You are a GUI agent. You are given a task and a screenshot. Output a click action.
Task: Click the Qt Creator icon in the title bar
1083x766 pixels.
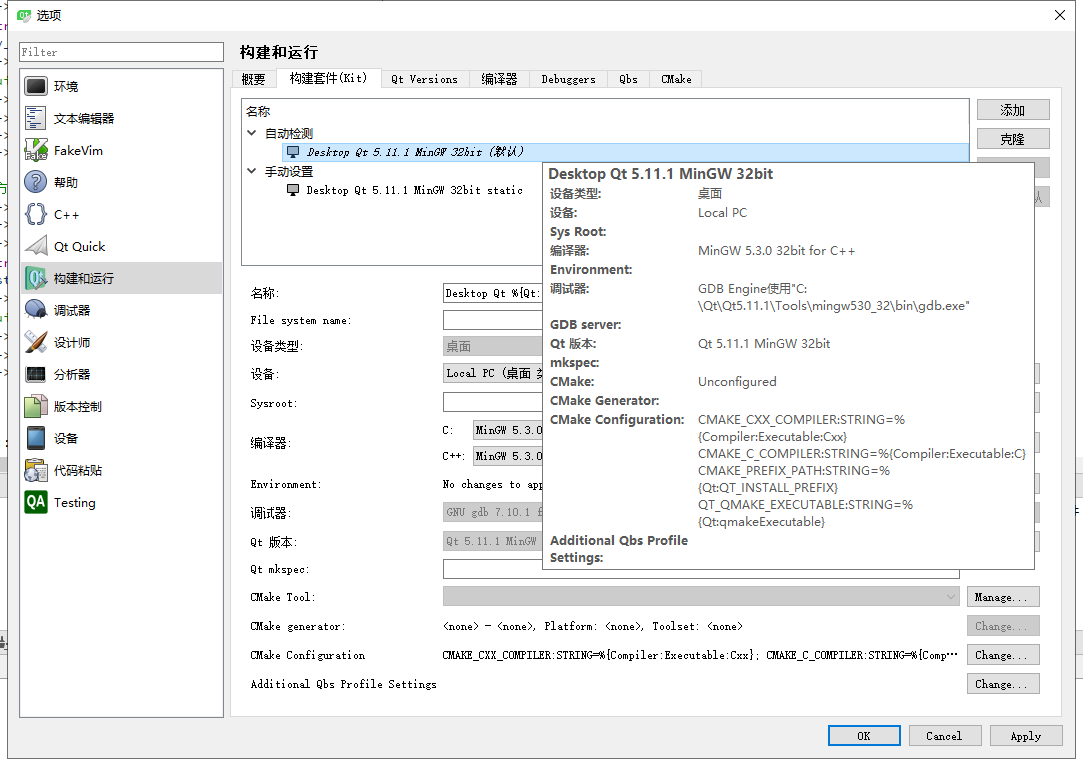pyautogui.click(x=24, y=15)
